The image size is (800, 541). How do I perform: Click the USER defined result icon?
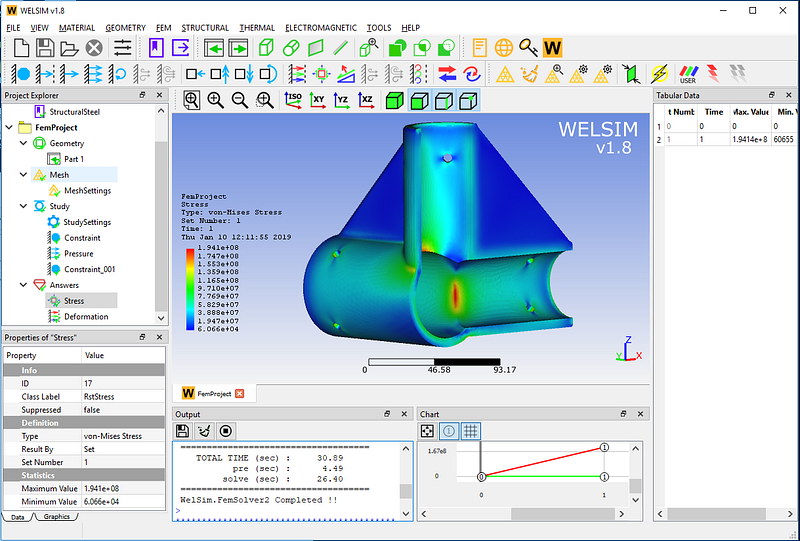pos(688,74)
